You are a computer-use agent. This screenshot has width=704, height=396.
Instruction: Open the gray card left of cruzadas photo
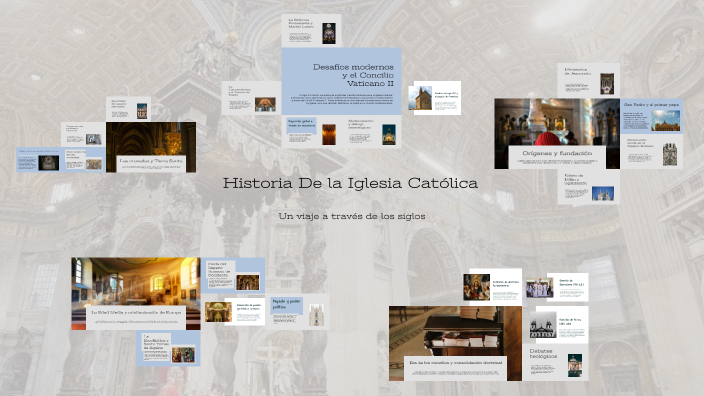83,134
